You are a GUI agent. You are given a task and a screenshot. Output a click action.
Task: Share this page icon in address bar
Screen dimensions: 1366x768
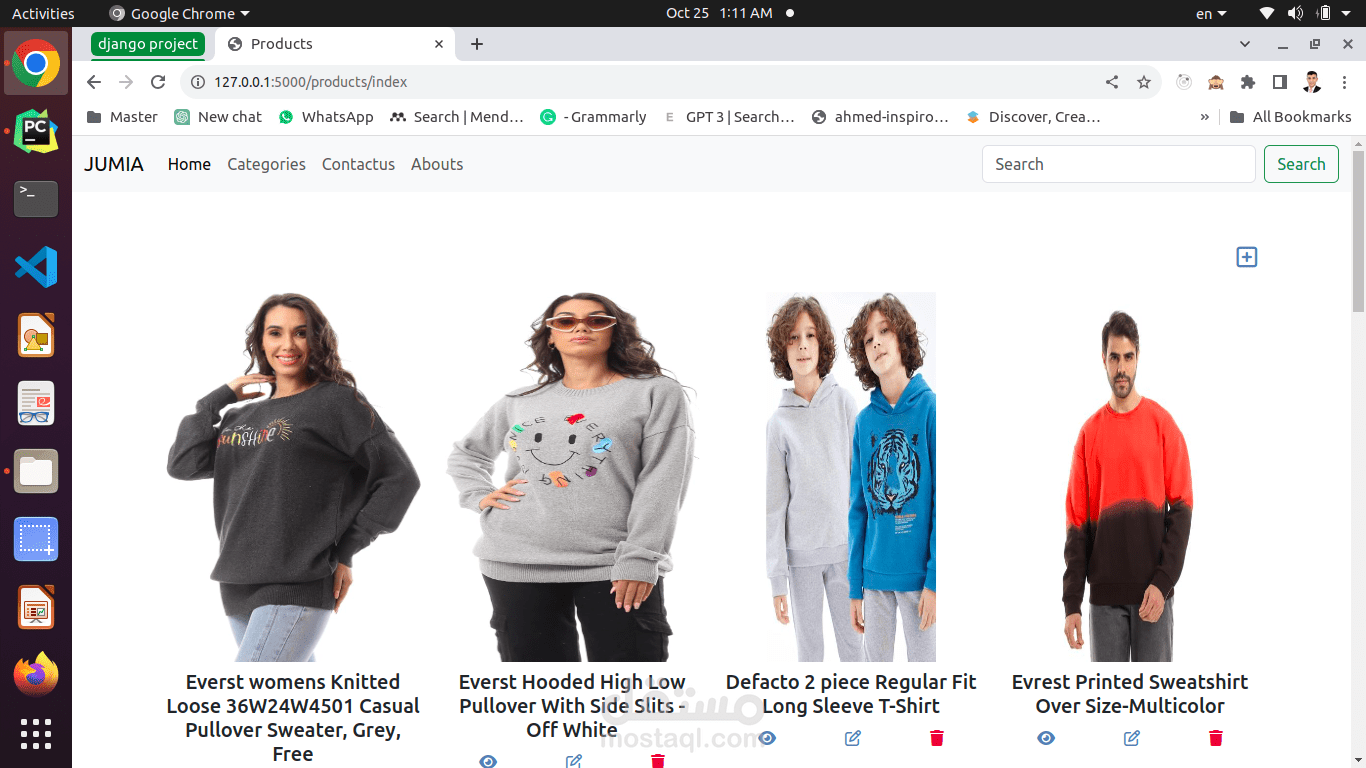[1112, 82]
